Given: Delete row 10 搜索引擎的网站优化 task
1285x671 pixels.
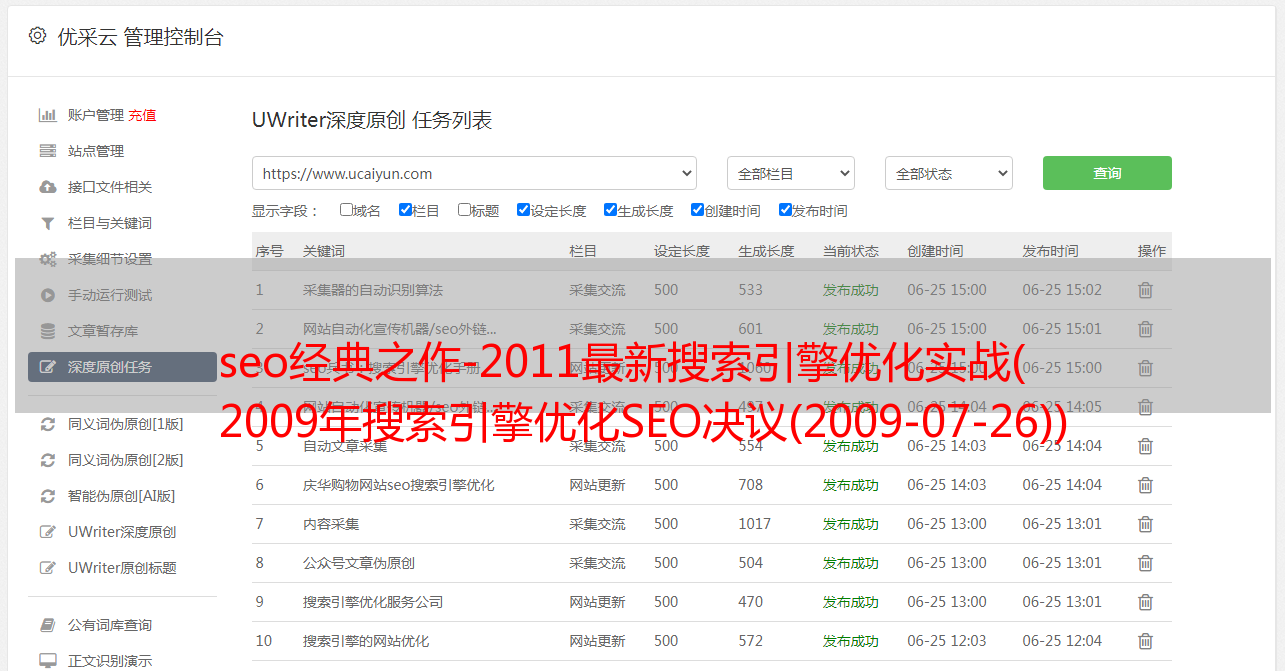Looking at the screenshot, I should [x=1146, y=641].
